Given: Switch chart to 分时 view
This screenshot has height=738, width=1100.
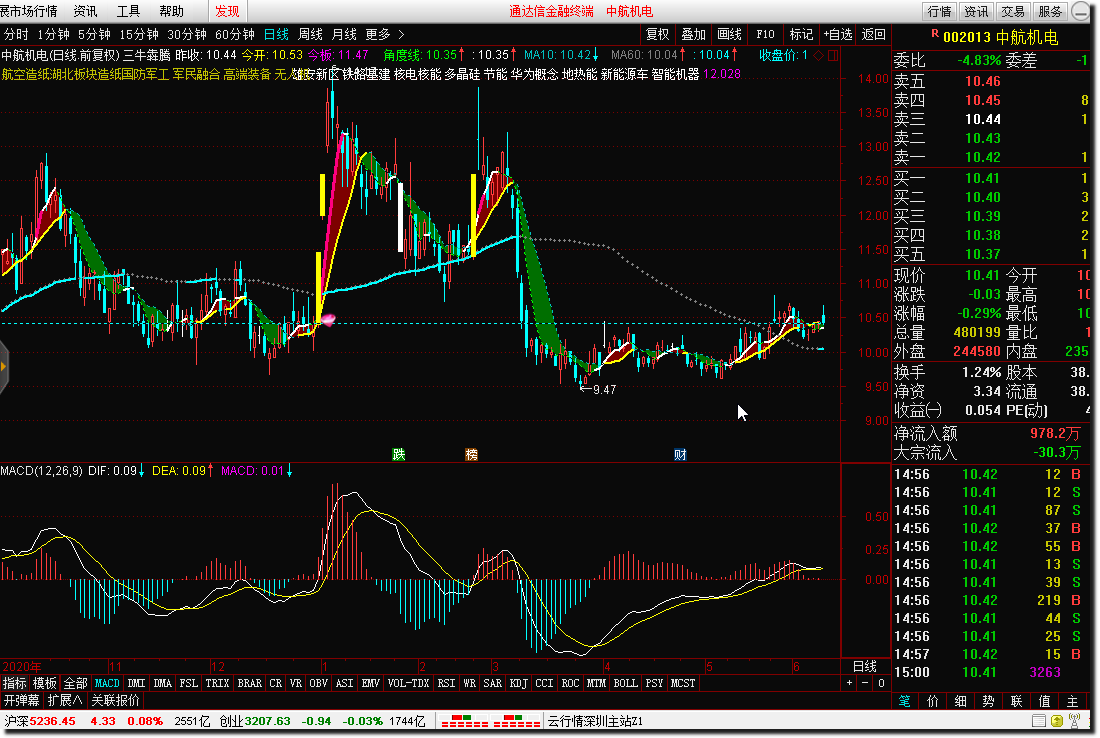Looking at the screenshot, I should click(16, 34).
